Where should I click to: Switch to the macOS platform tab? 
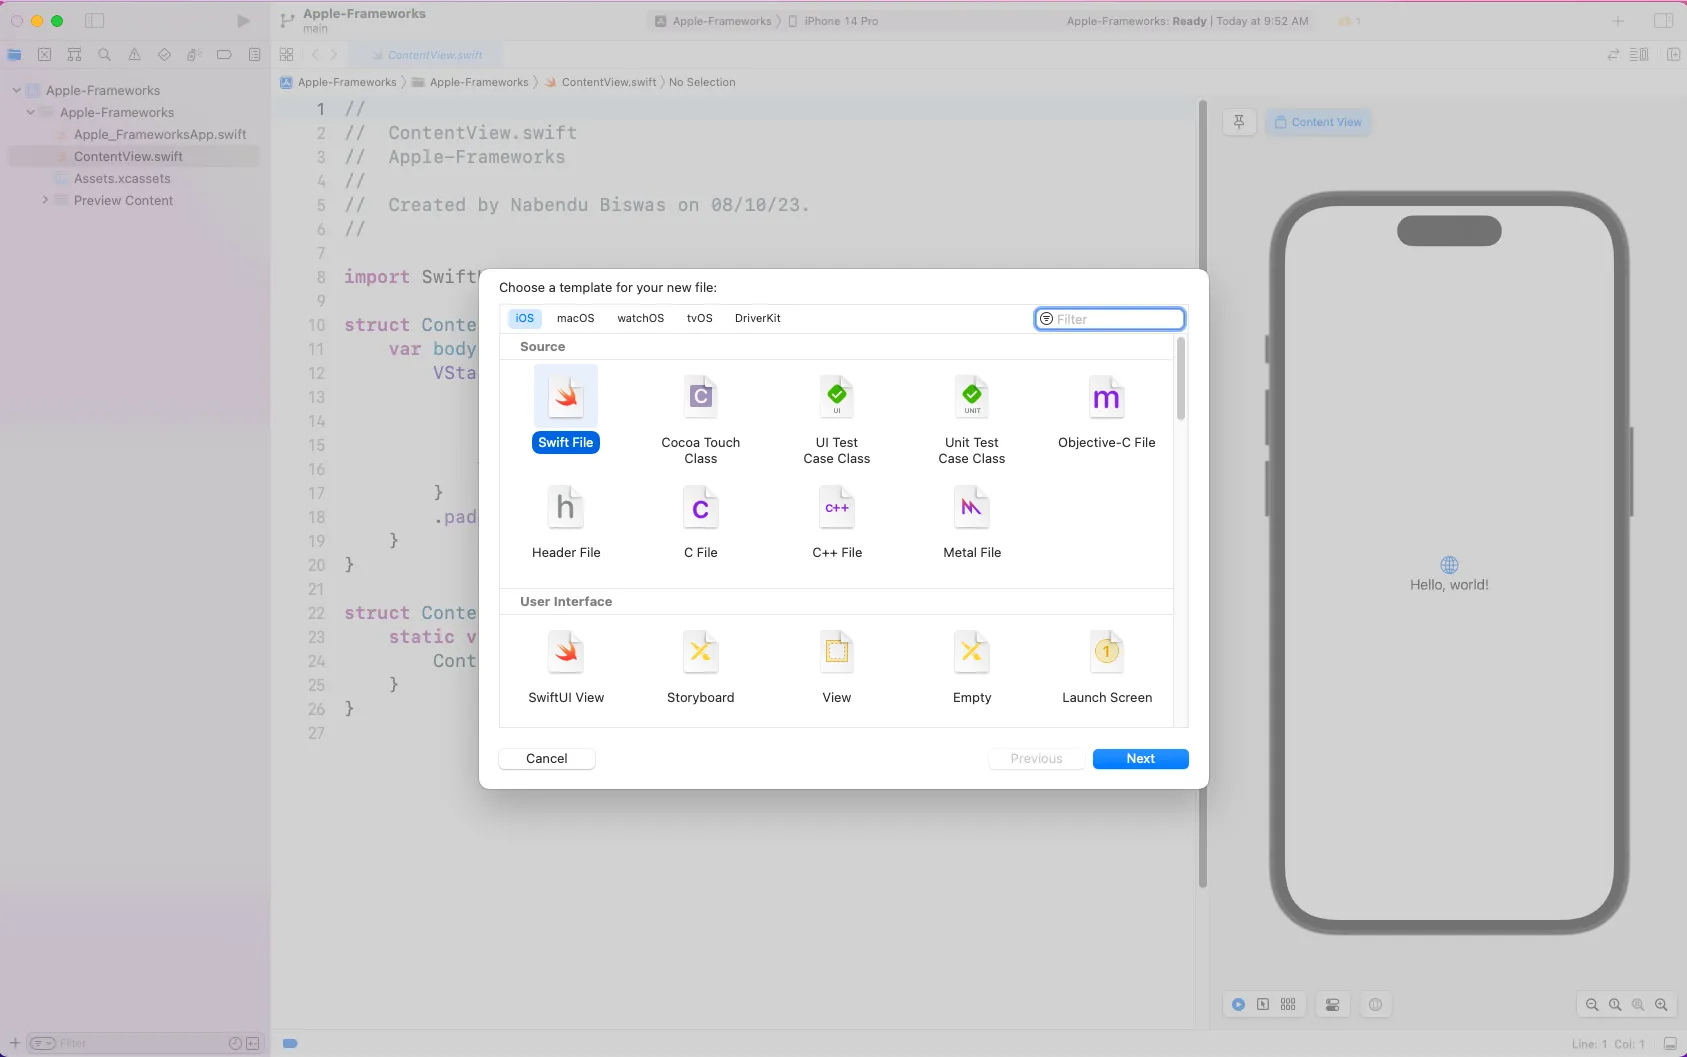[575, 318]
